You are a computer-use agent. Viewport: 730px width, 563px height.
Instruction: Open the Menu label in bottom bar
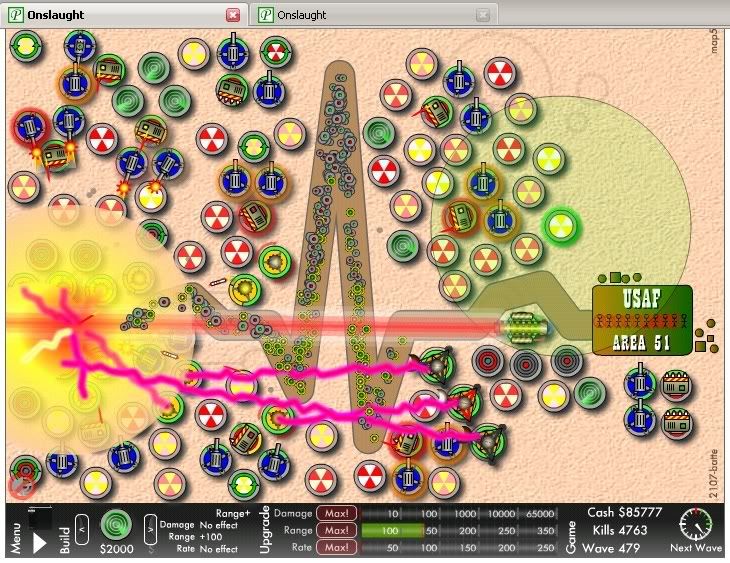click(x=16, y=538)
